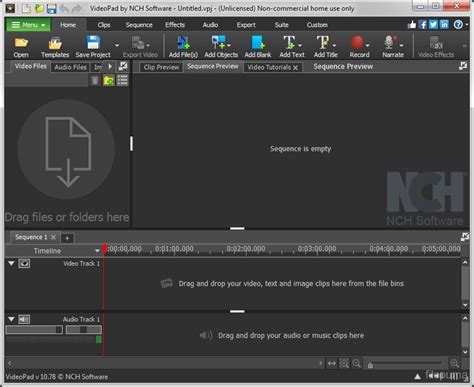The height and width of the screenshot is (387, 474).
Task: Click the new project icon in title bar
Action: (27, 8)
